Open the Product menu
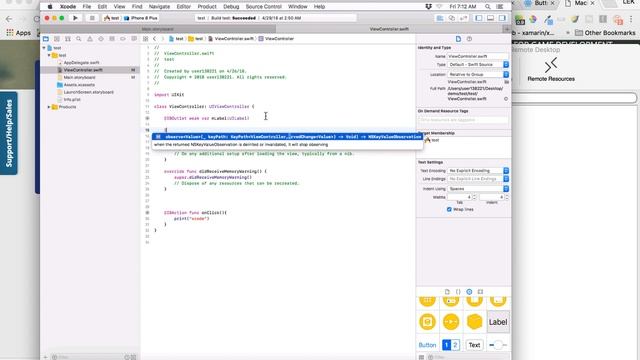 click(207, 7)
